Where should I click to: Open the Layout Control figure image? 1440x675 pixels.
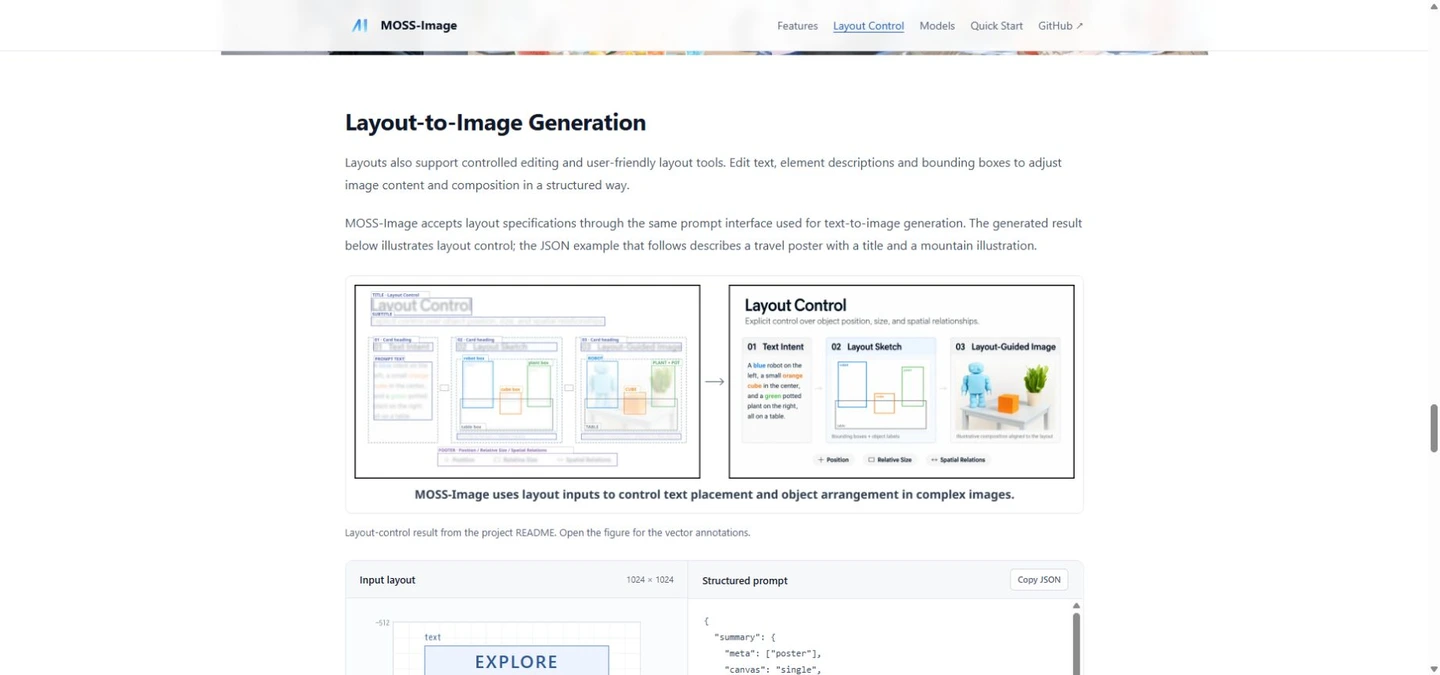click(x=714, y=381)
